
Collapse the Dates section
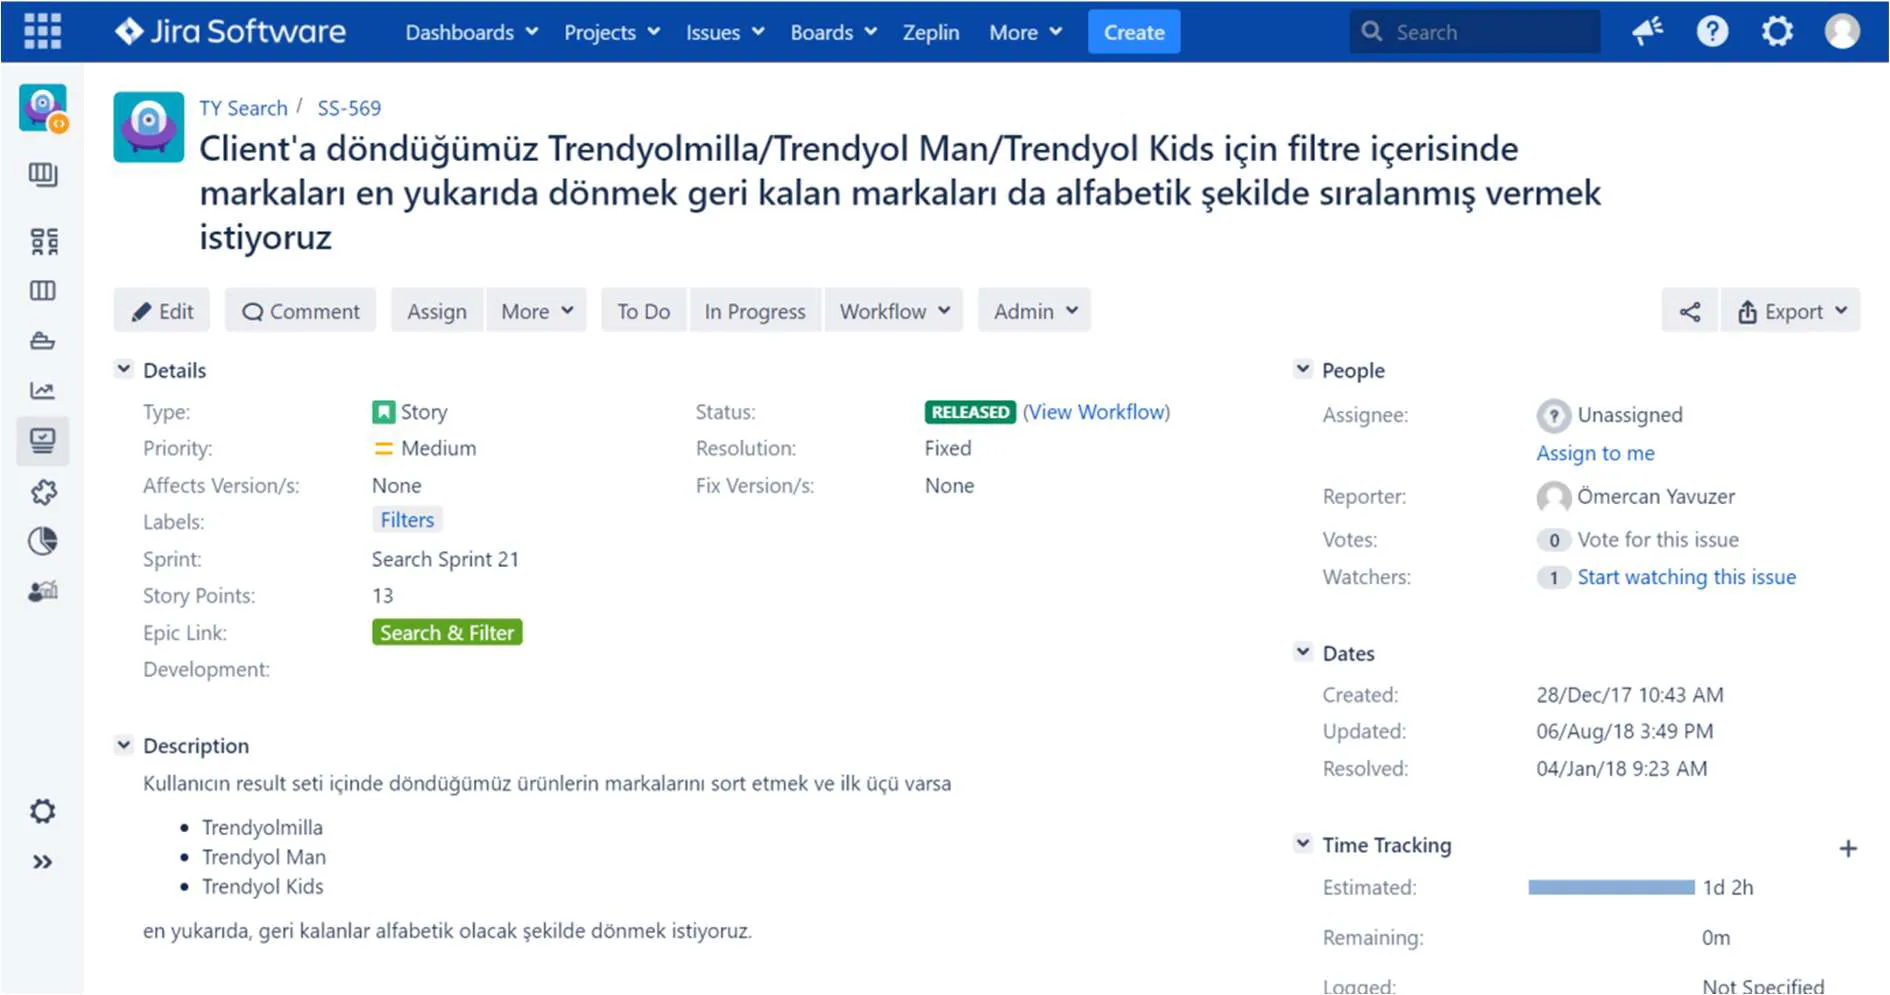1302,652
